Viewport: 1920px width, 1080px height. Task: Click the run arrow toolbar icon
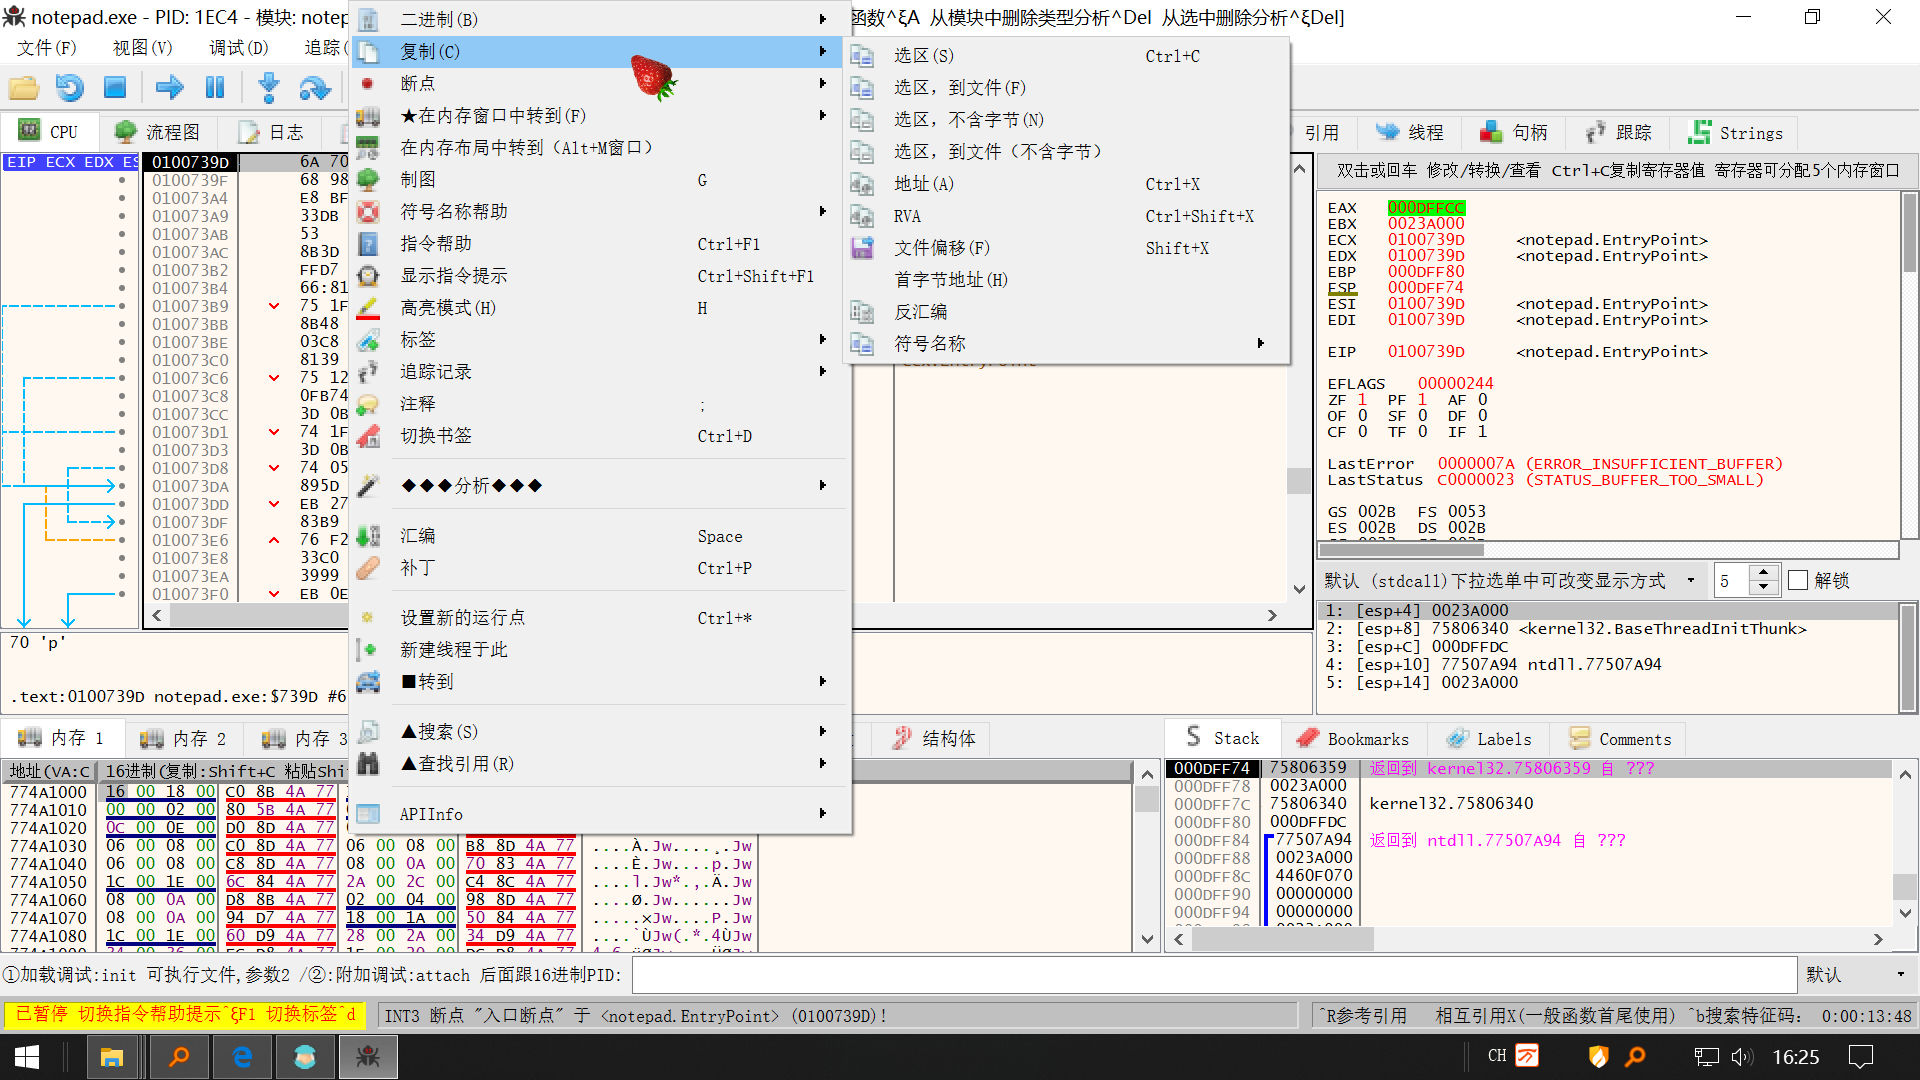[x=169, y=88]
